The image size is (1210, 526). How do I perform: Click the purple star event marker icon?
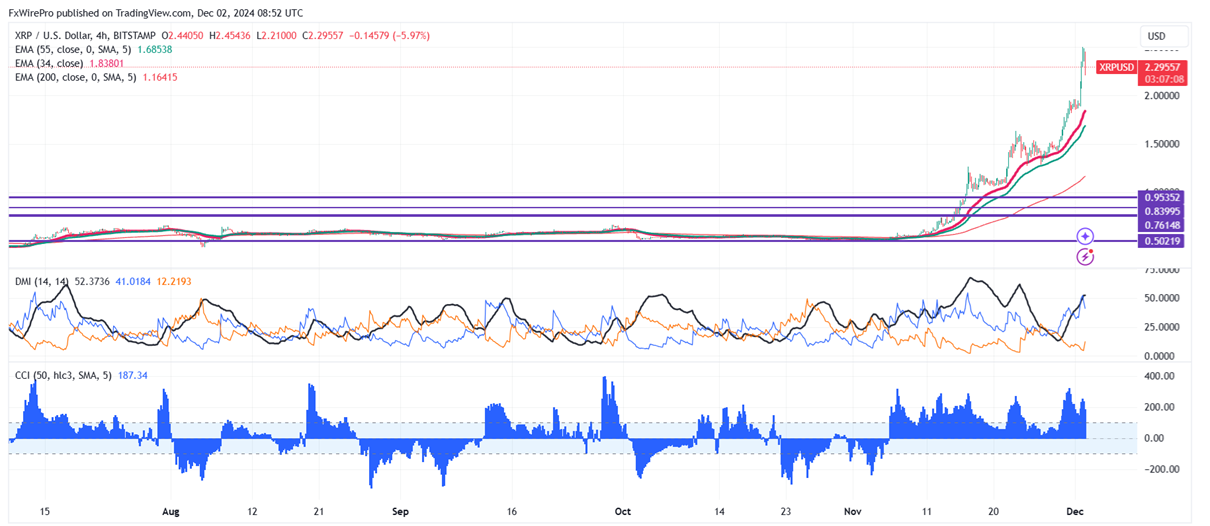coord(1086,237)
